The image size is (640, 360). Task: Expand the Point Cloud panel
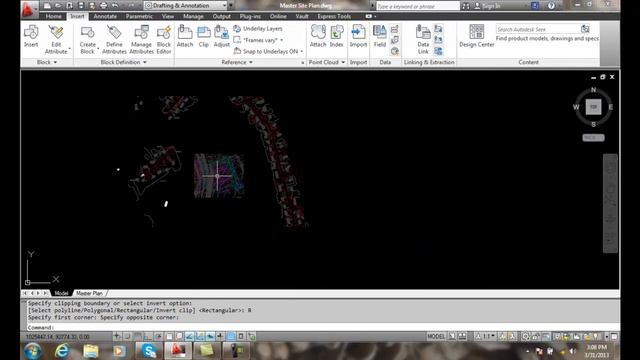click(327, 62)
